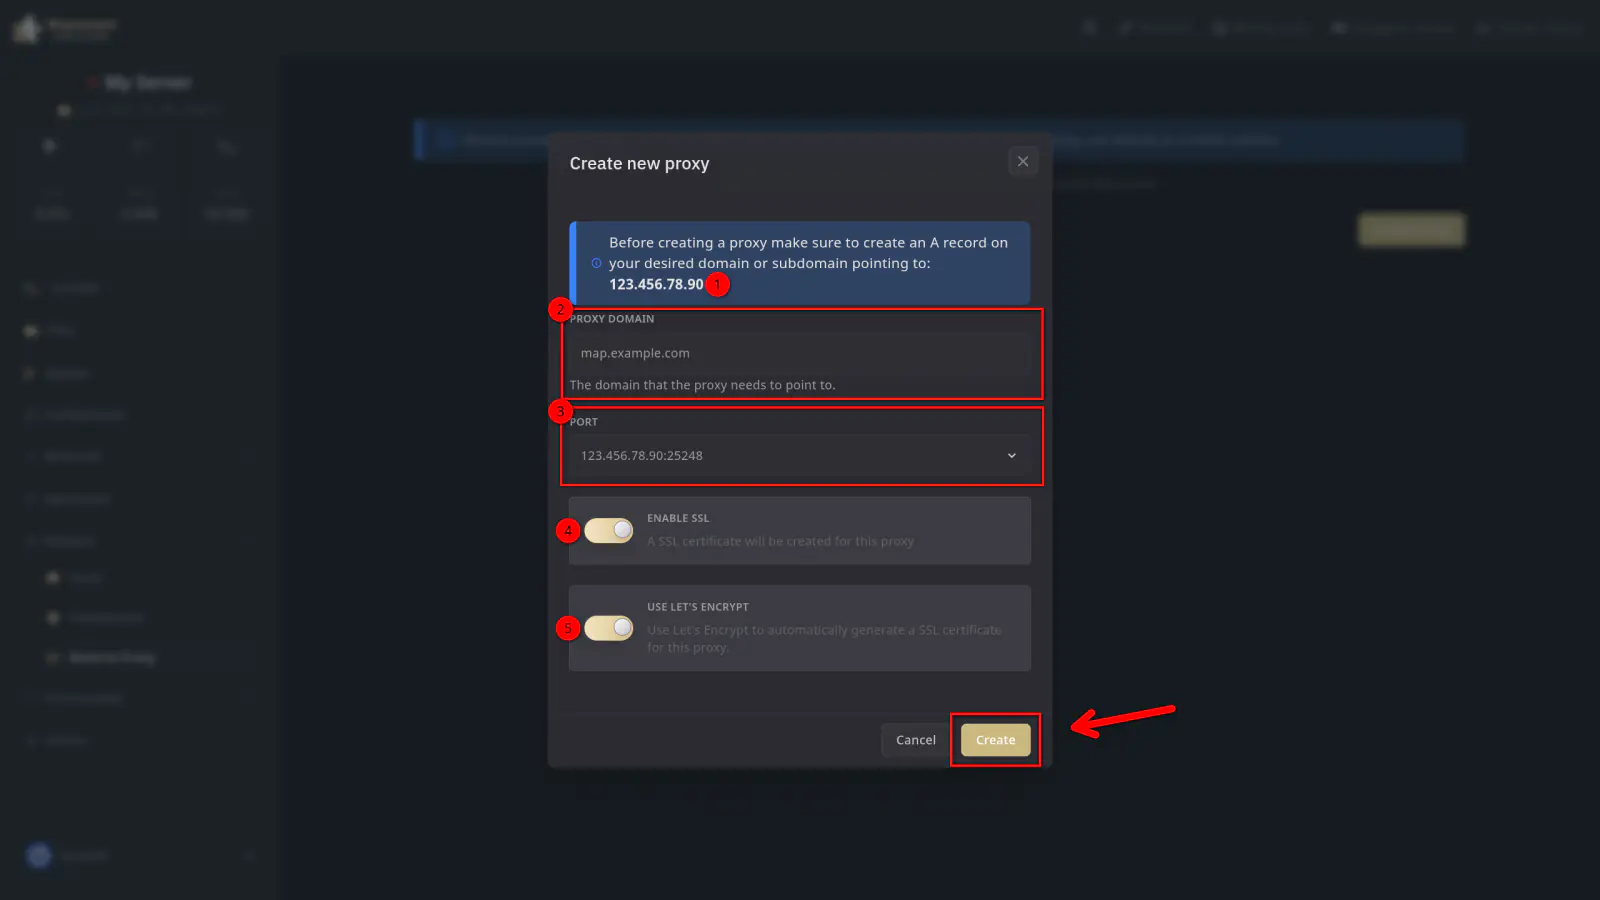This screenshot has width=1600, height=900.
Task: Expand the account menu chevron in the sidebar footer
Action: 248,856
